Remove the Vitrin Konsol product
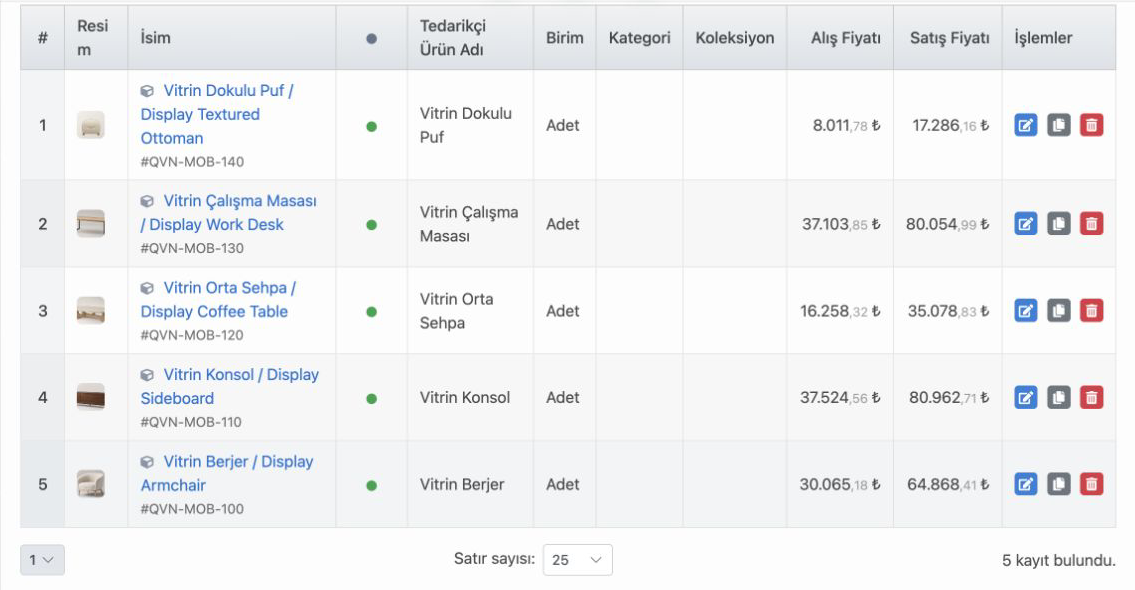This screenshot has width=1135, height=590. (1092, 397)
